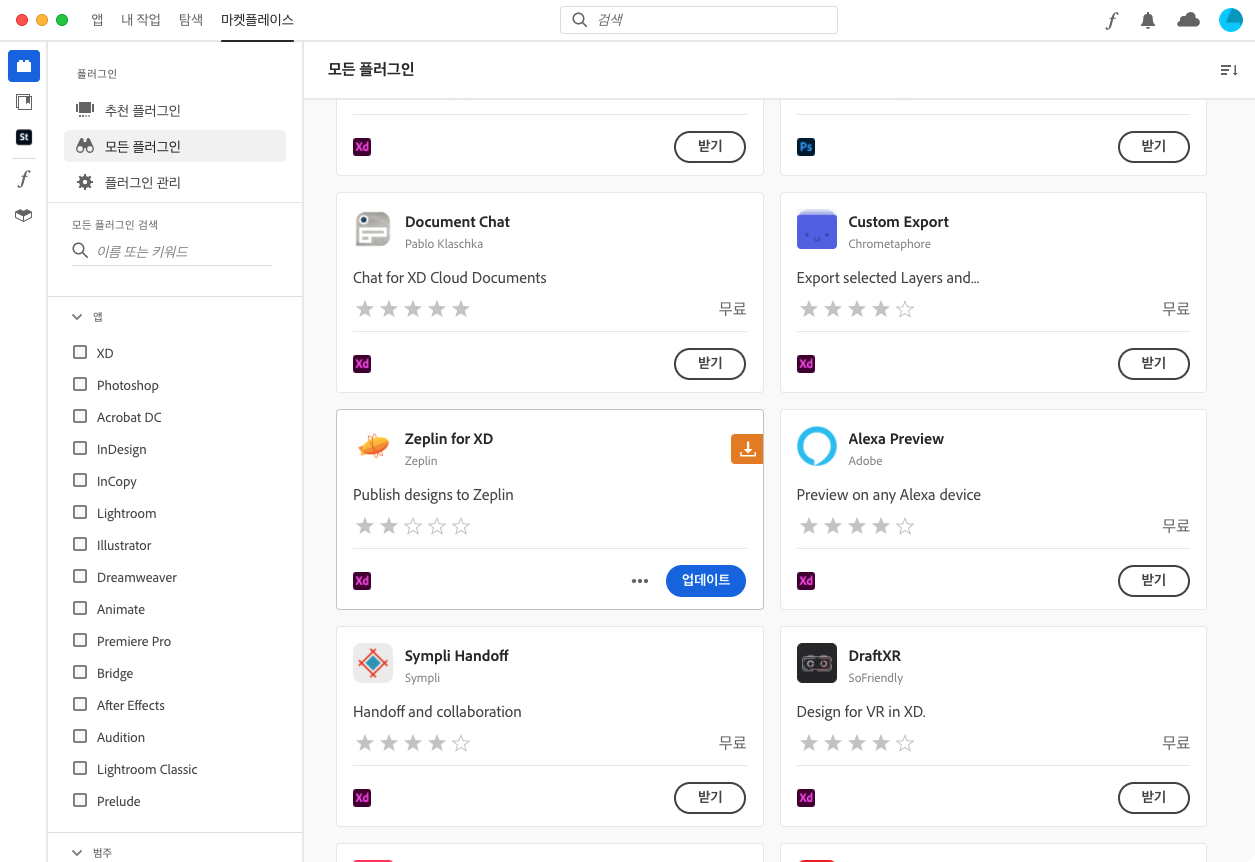
Task: Focus the 이름 또는 키워드 plugin search field
Action: [x=172, y=251]
